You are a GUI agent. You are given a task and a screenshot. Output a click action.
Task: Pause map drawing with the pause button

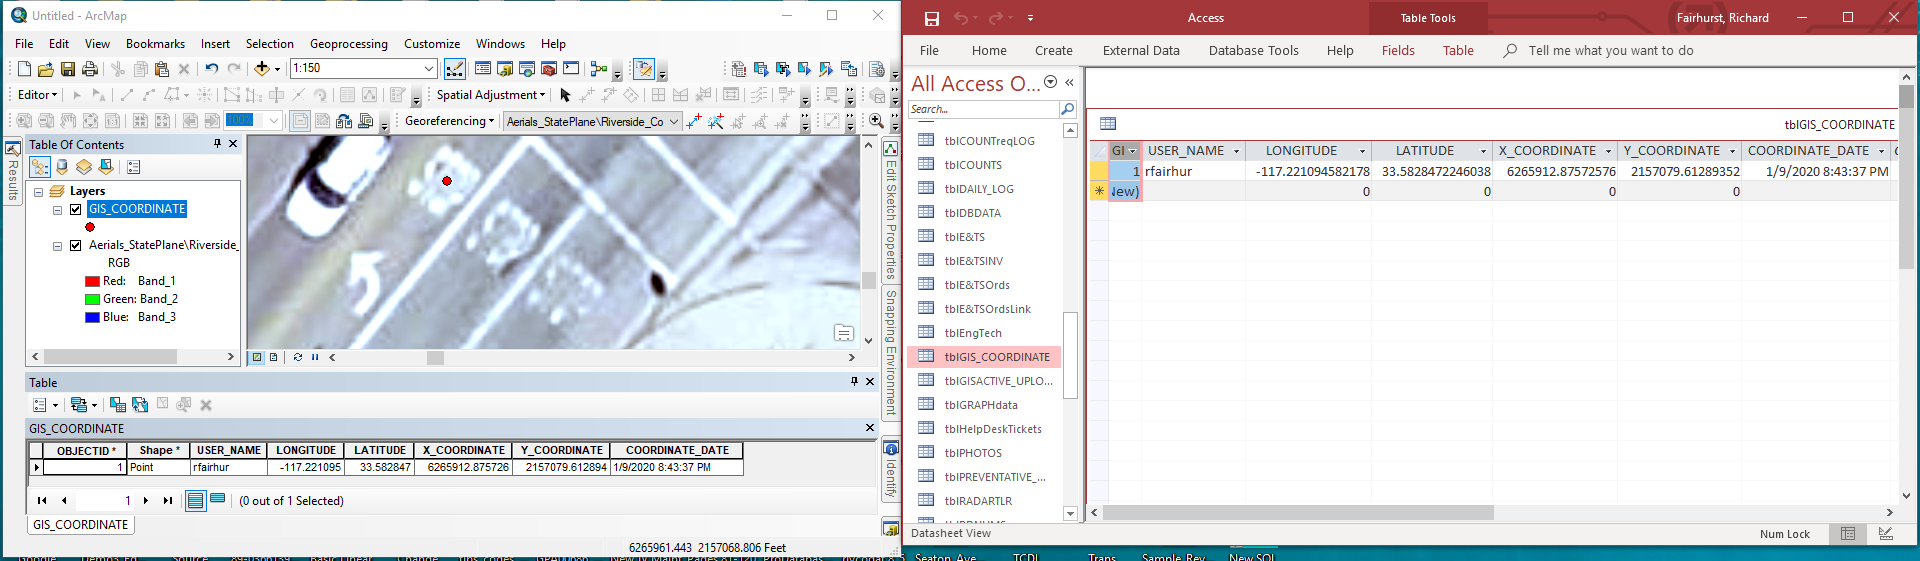[315, 357]
